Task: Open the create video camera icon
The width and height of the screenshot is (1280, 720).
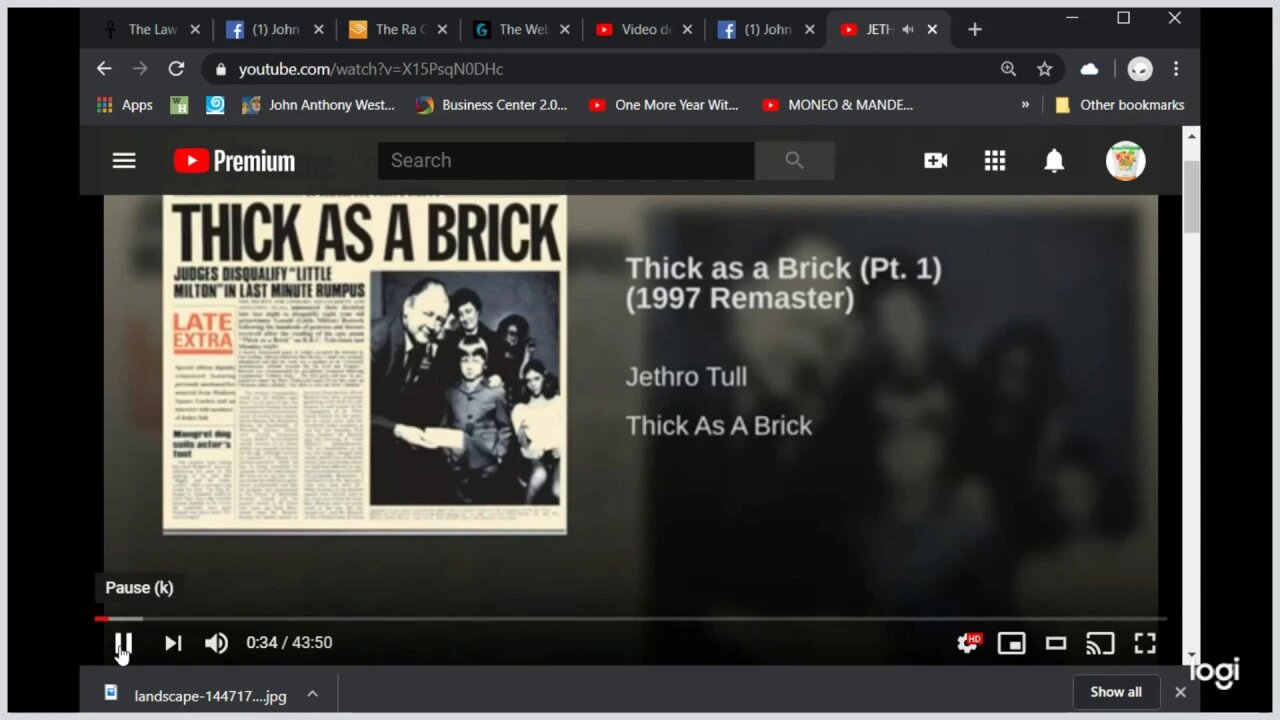Action: pos(936,161)
